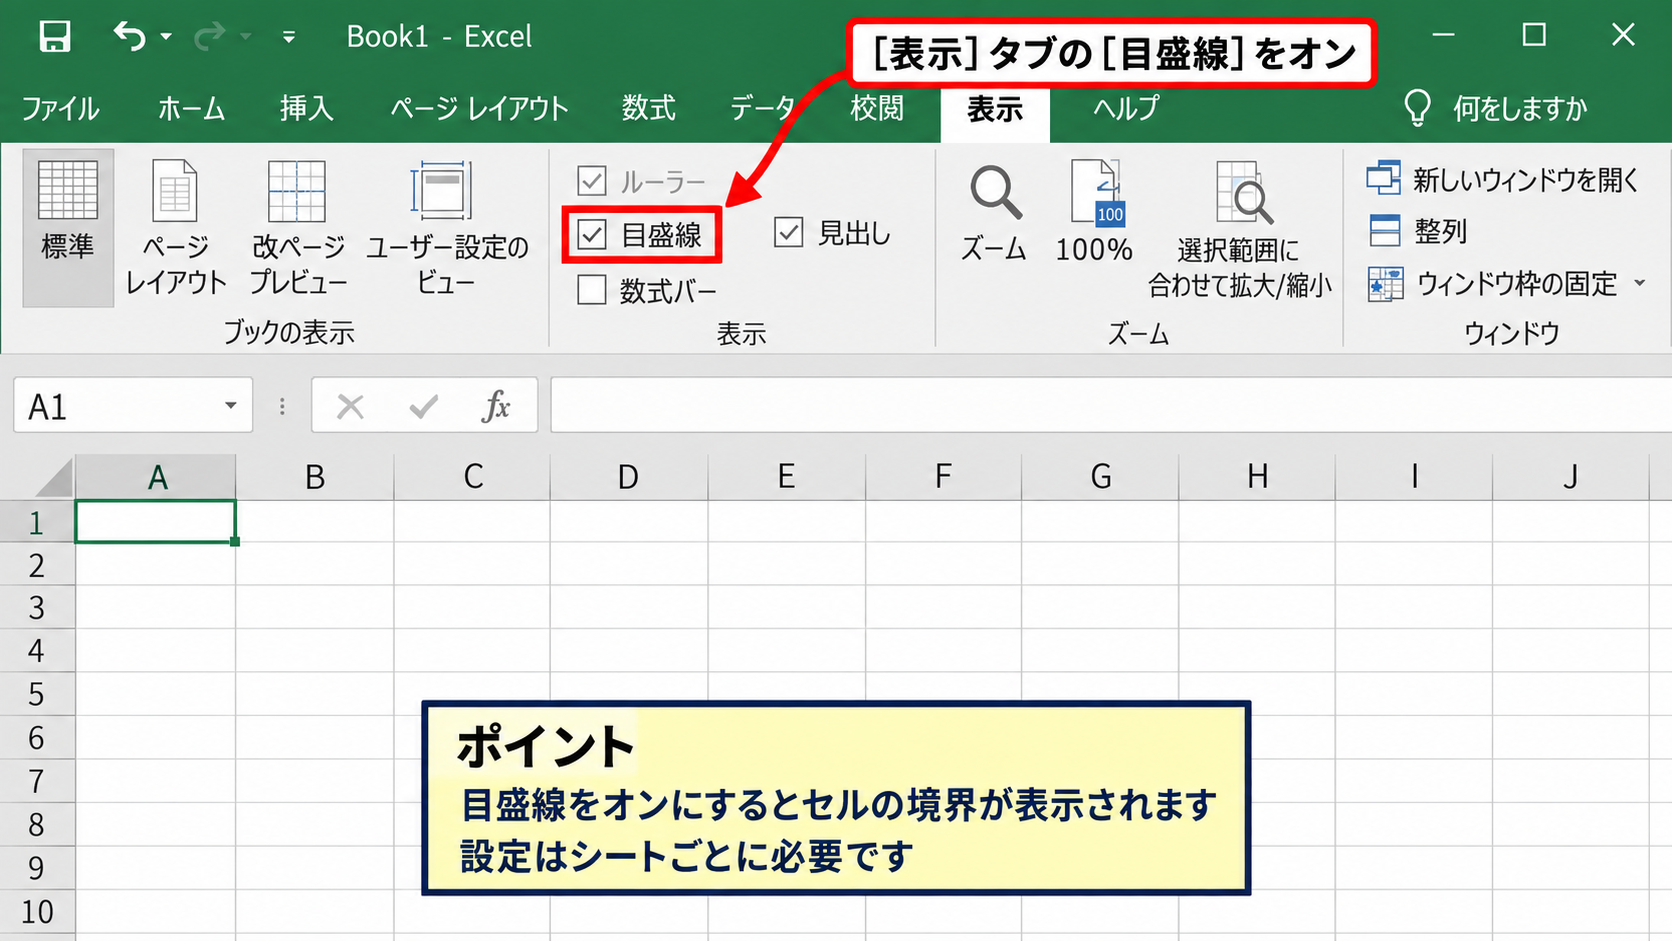This screenshot has width=1672, height=941.
Task: Select row 10 header
Action: coord(37,912)
